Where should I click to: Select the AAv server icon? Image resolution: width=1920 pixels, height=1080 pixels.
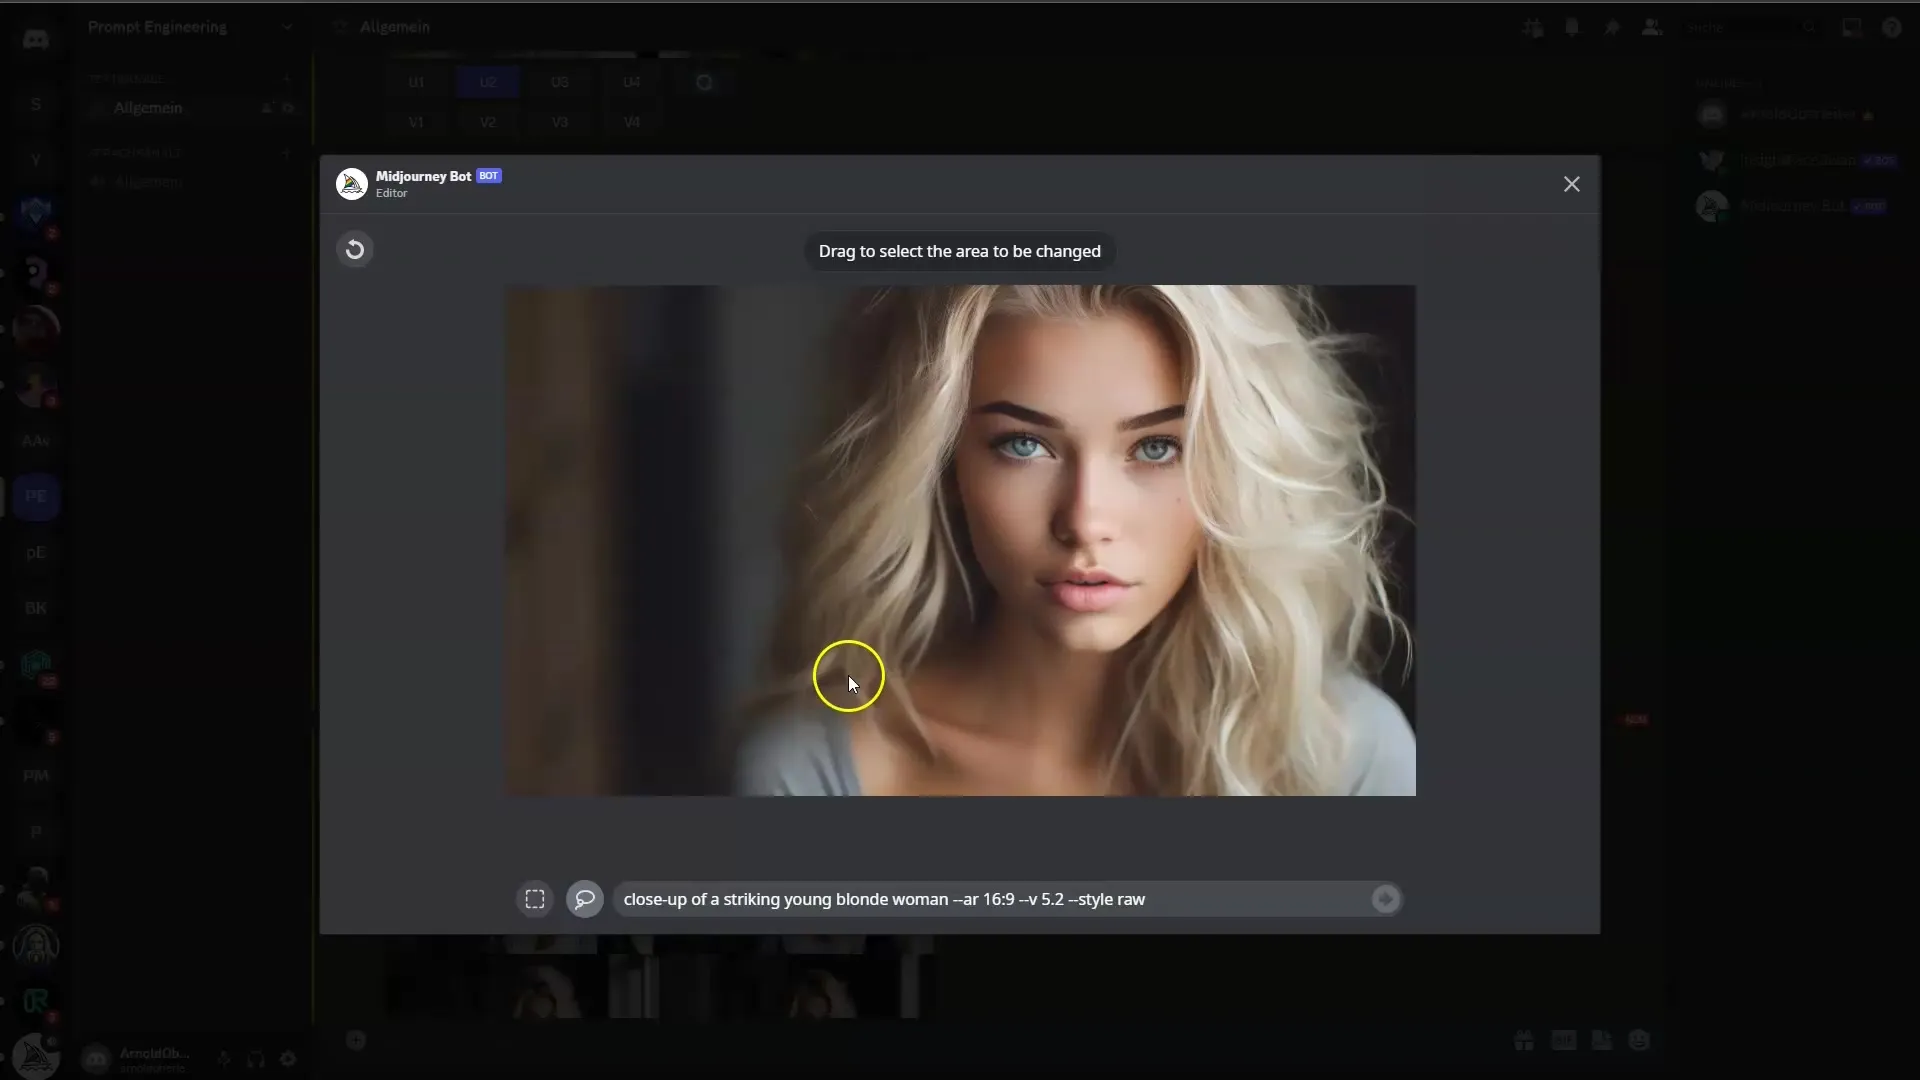tap(36, 440)
